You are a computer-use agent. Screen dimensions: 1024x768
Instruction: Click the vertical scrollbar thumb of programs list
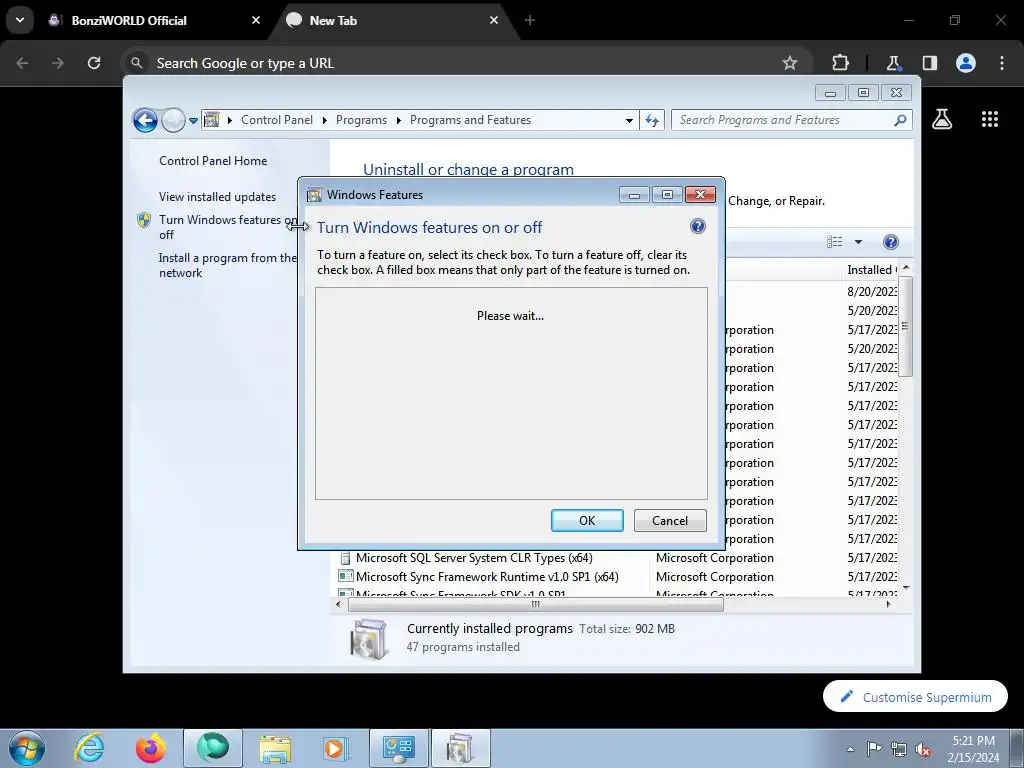[905, 326]
